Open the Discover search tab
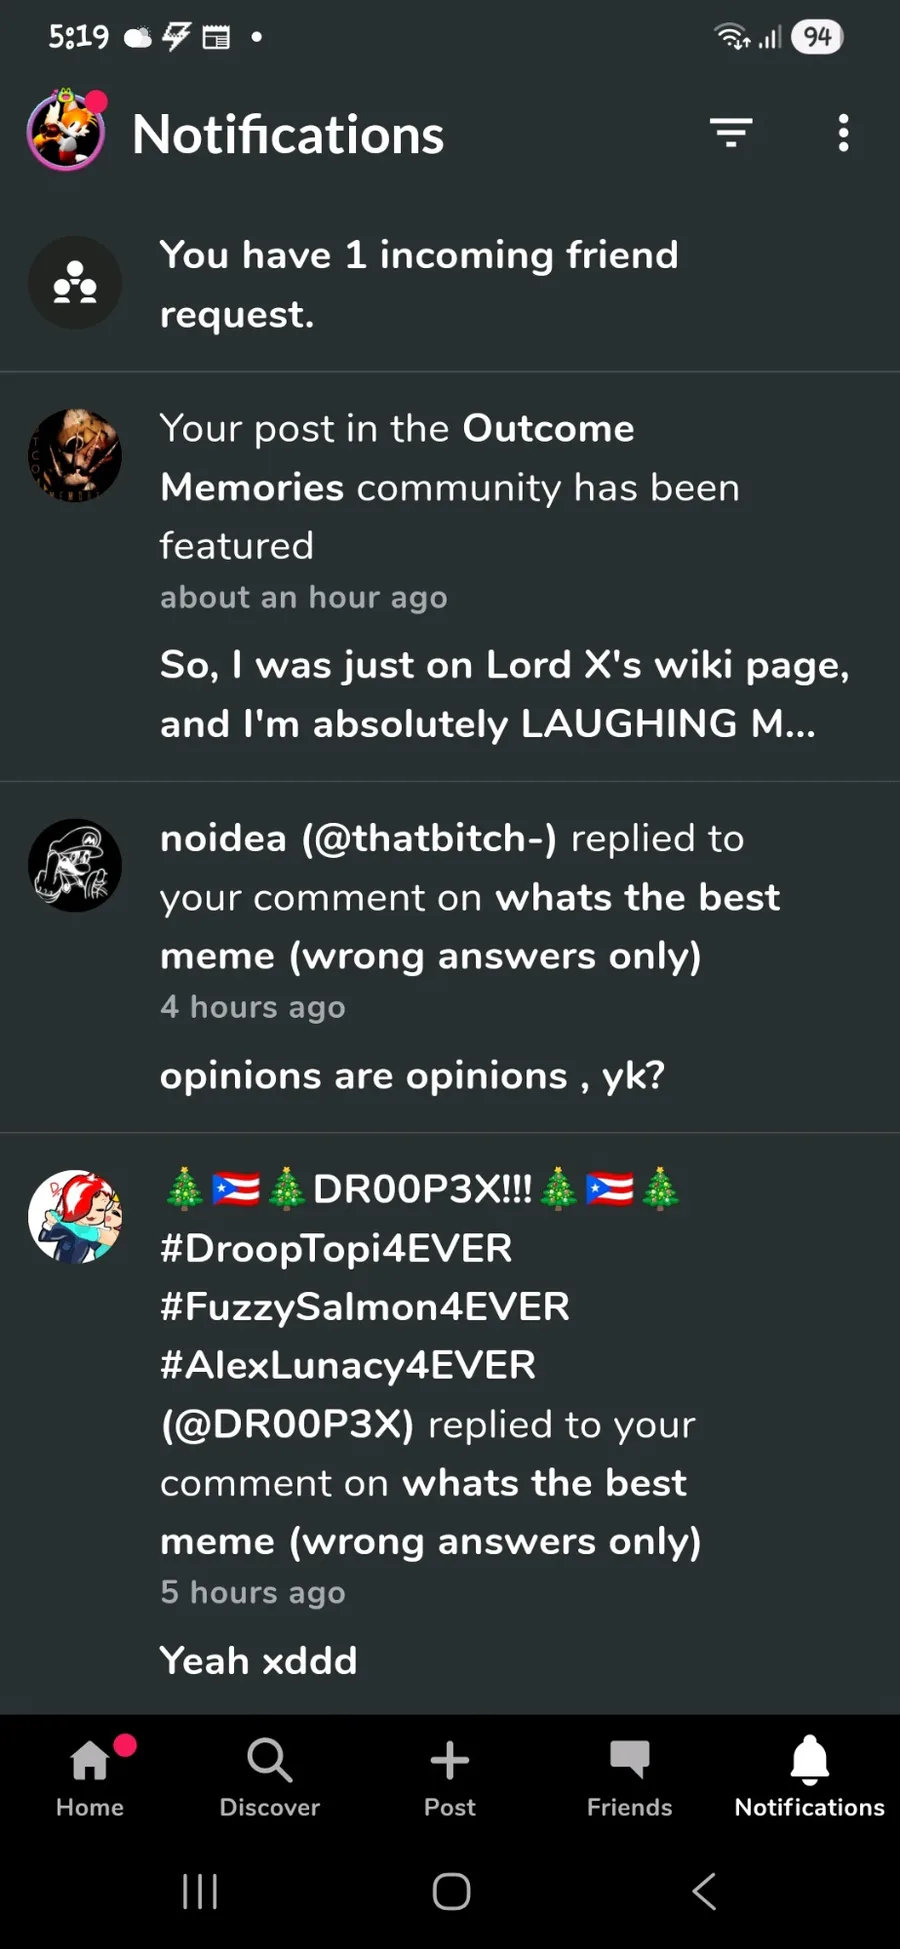The image size is (900, 1949). 270,1777
